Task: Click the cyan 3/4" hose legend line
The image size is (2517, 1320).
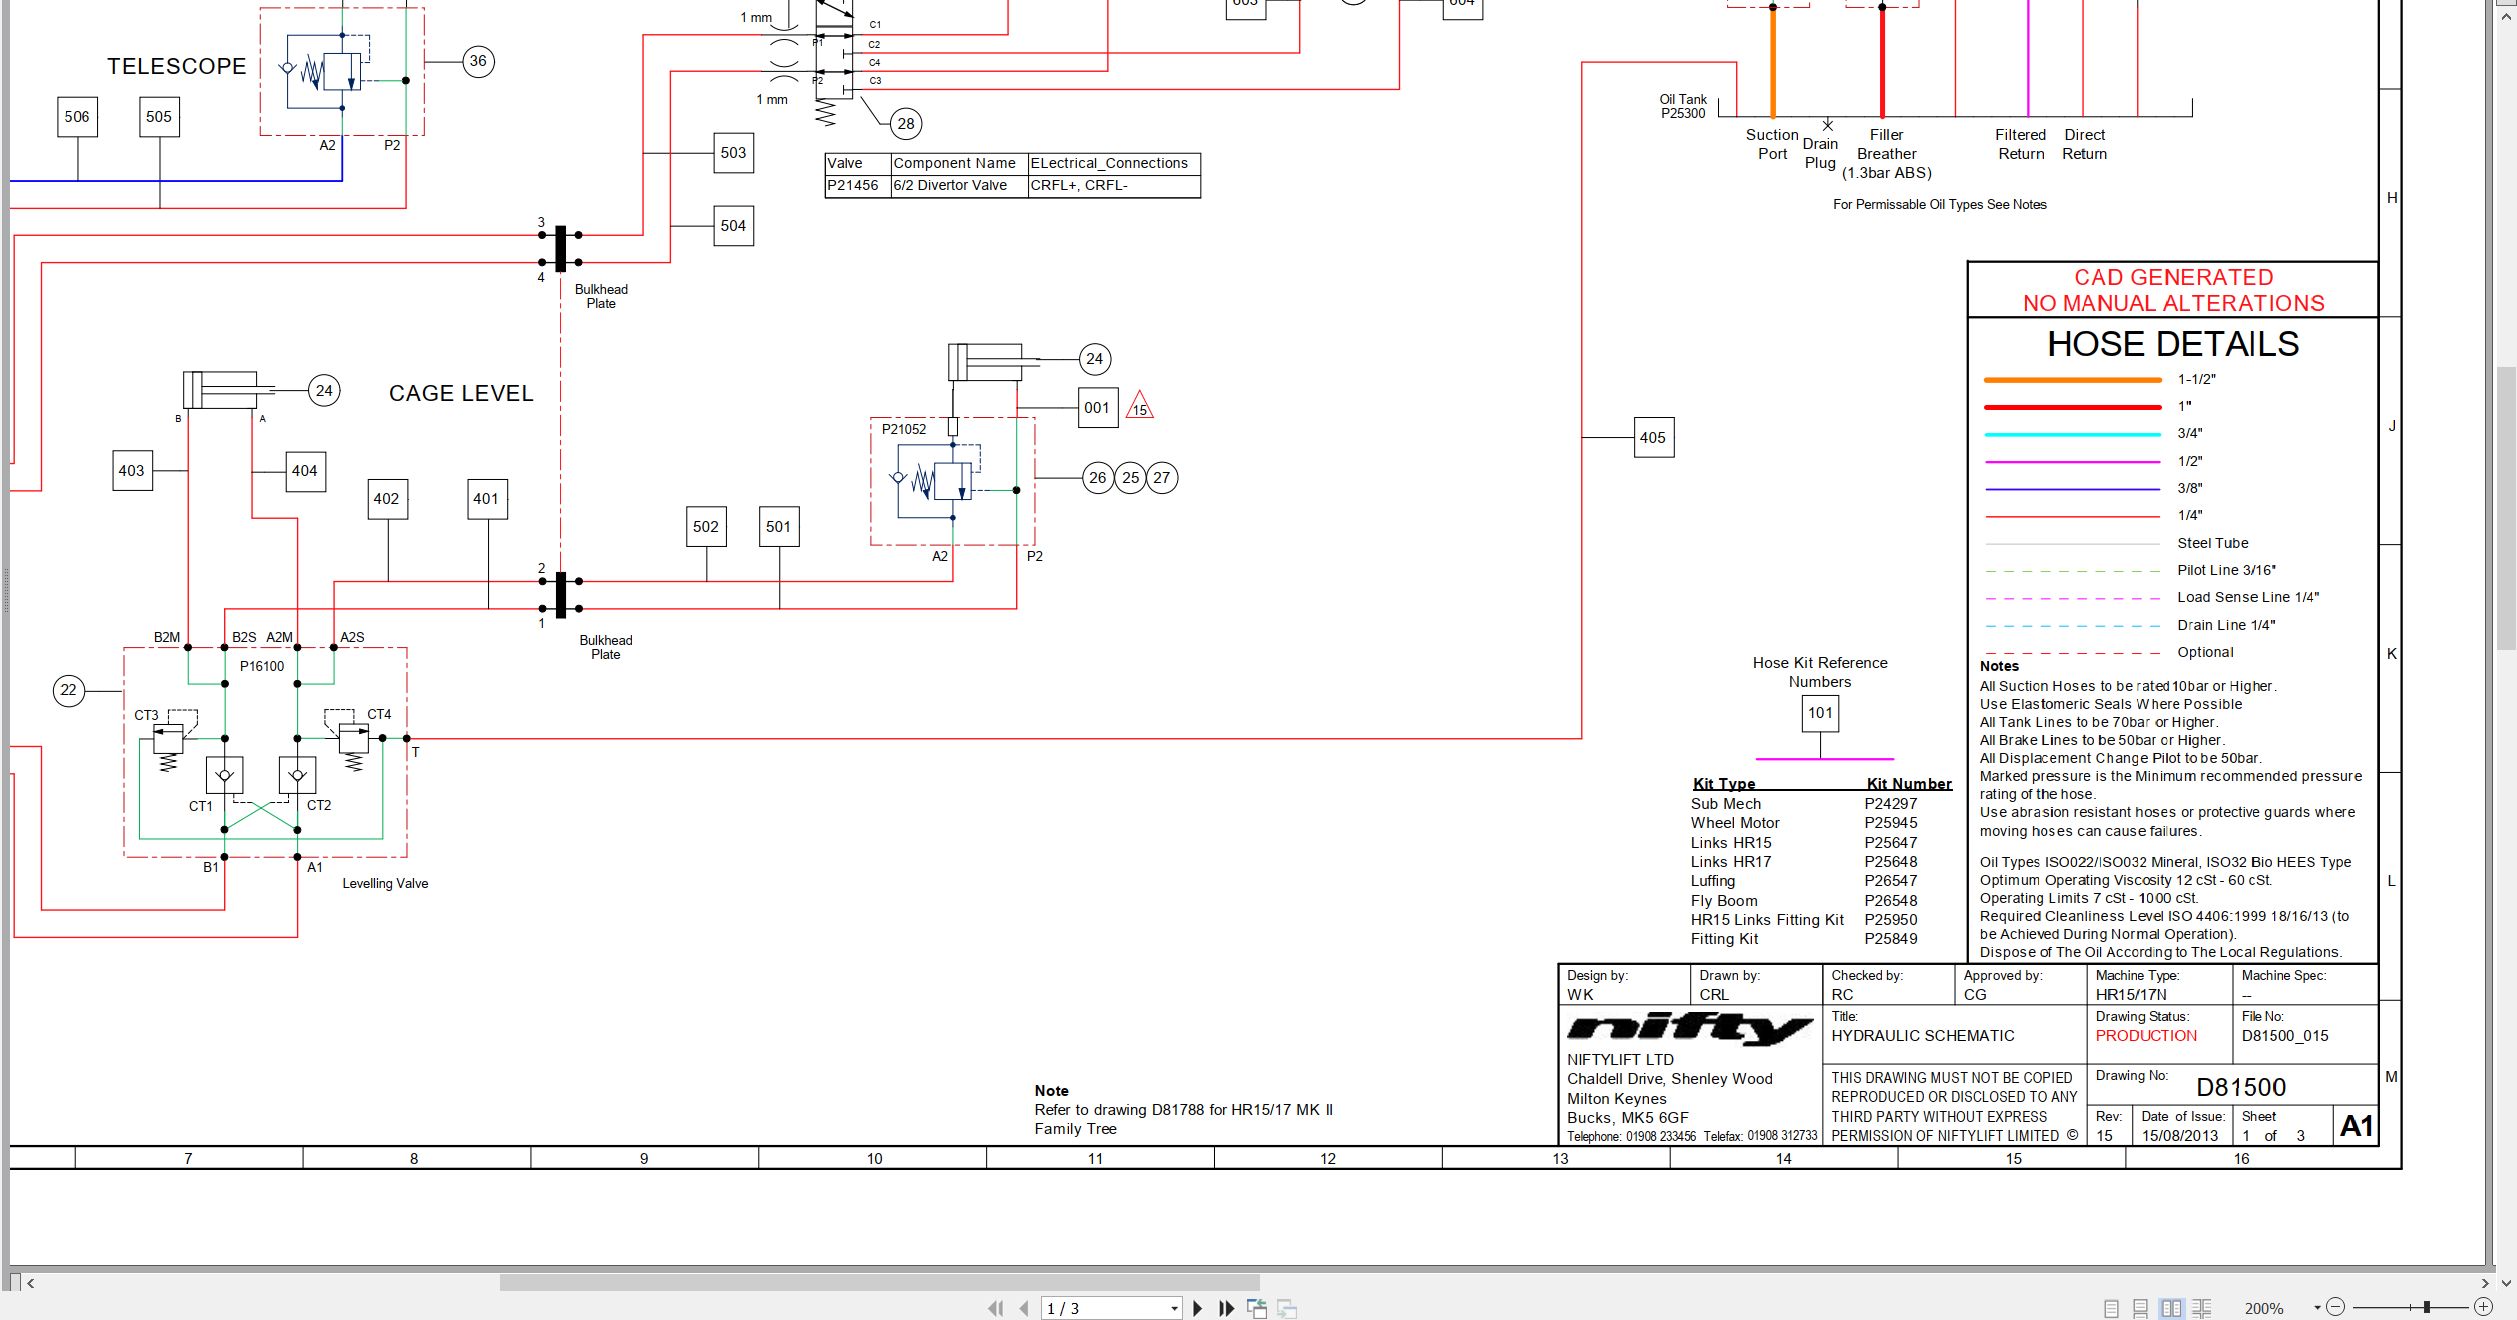Action: coord(2072,434)
